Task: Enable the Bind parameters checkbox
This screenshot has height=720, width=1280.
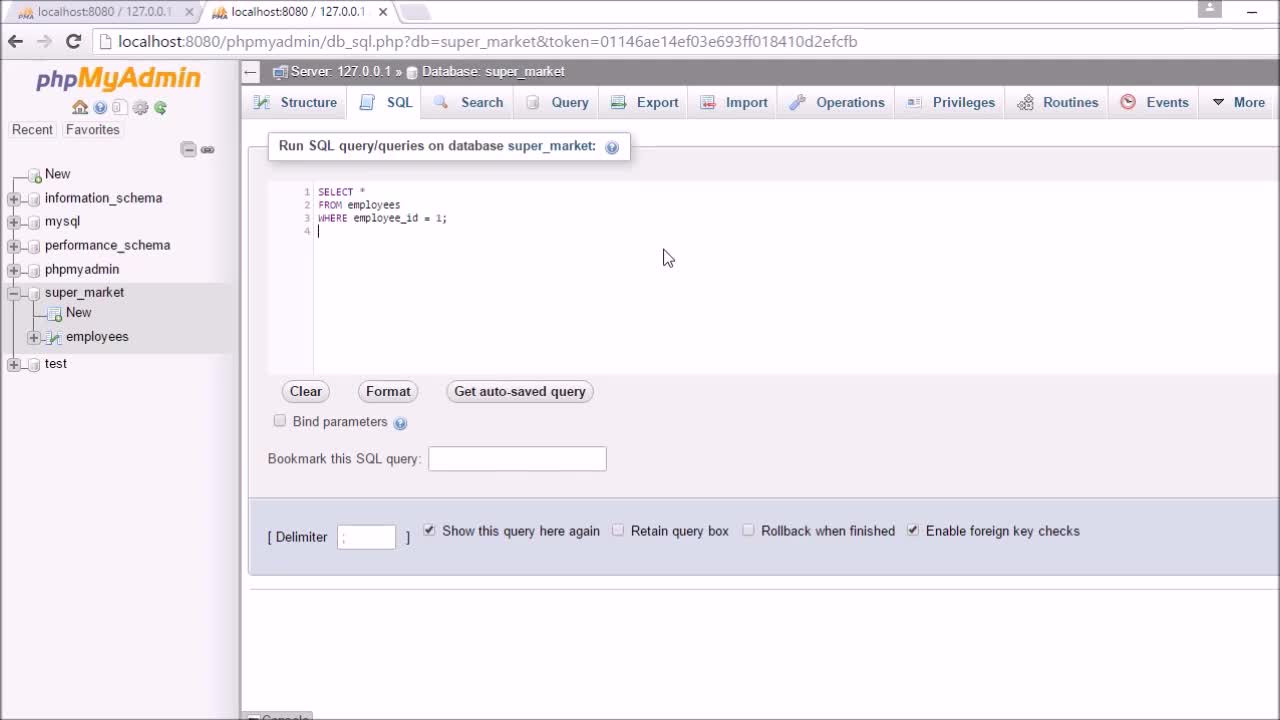Action: pyautogui.click(x=280, y=421)
